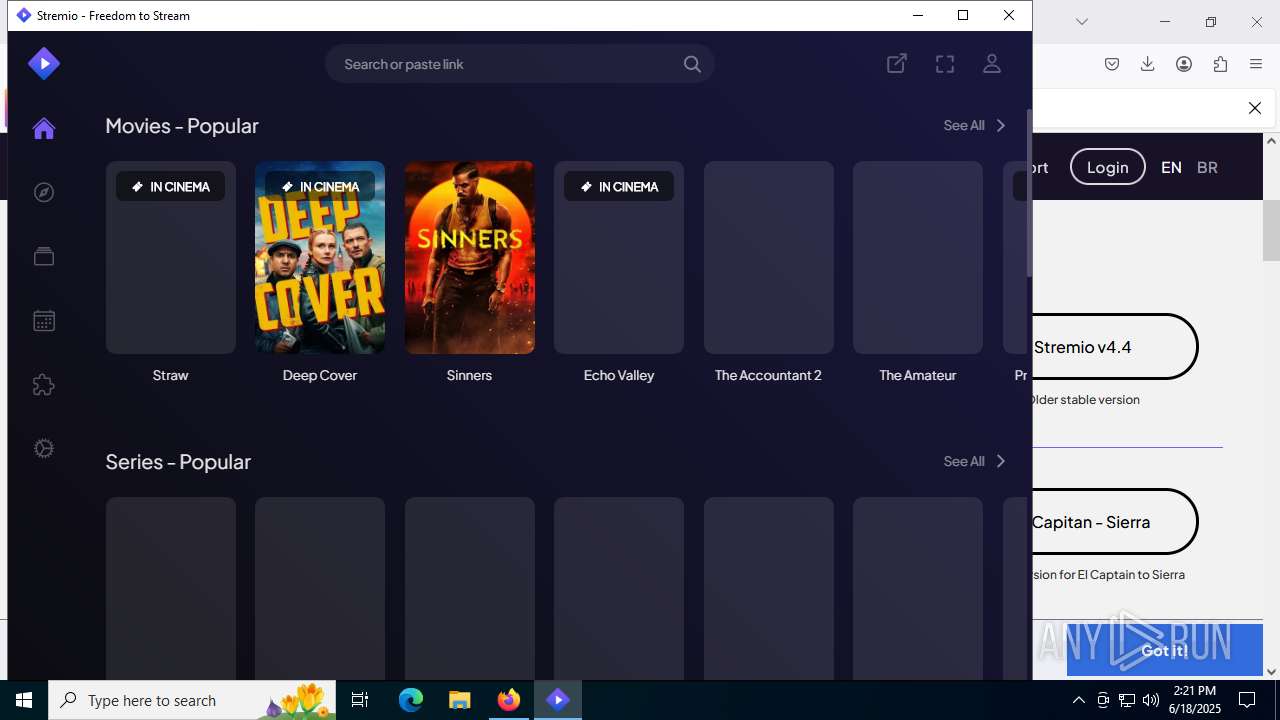Image resolution: width=1280 pixels, height=720 pixels.
Task: Click the Search or paste link field
Action: click(519, 64)
